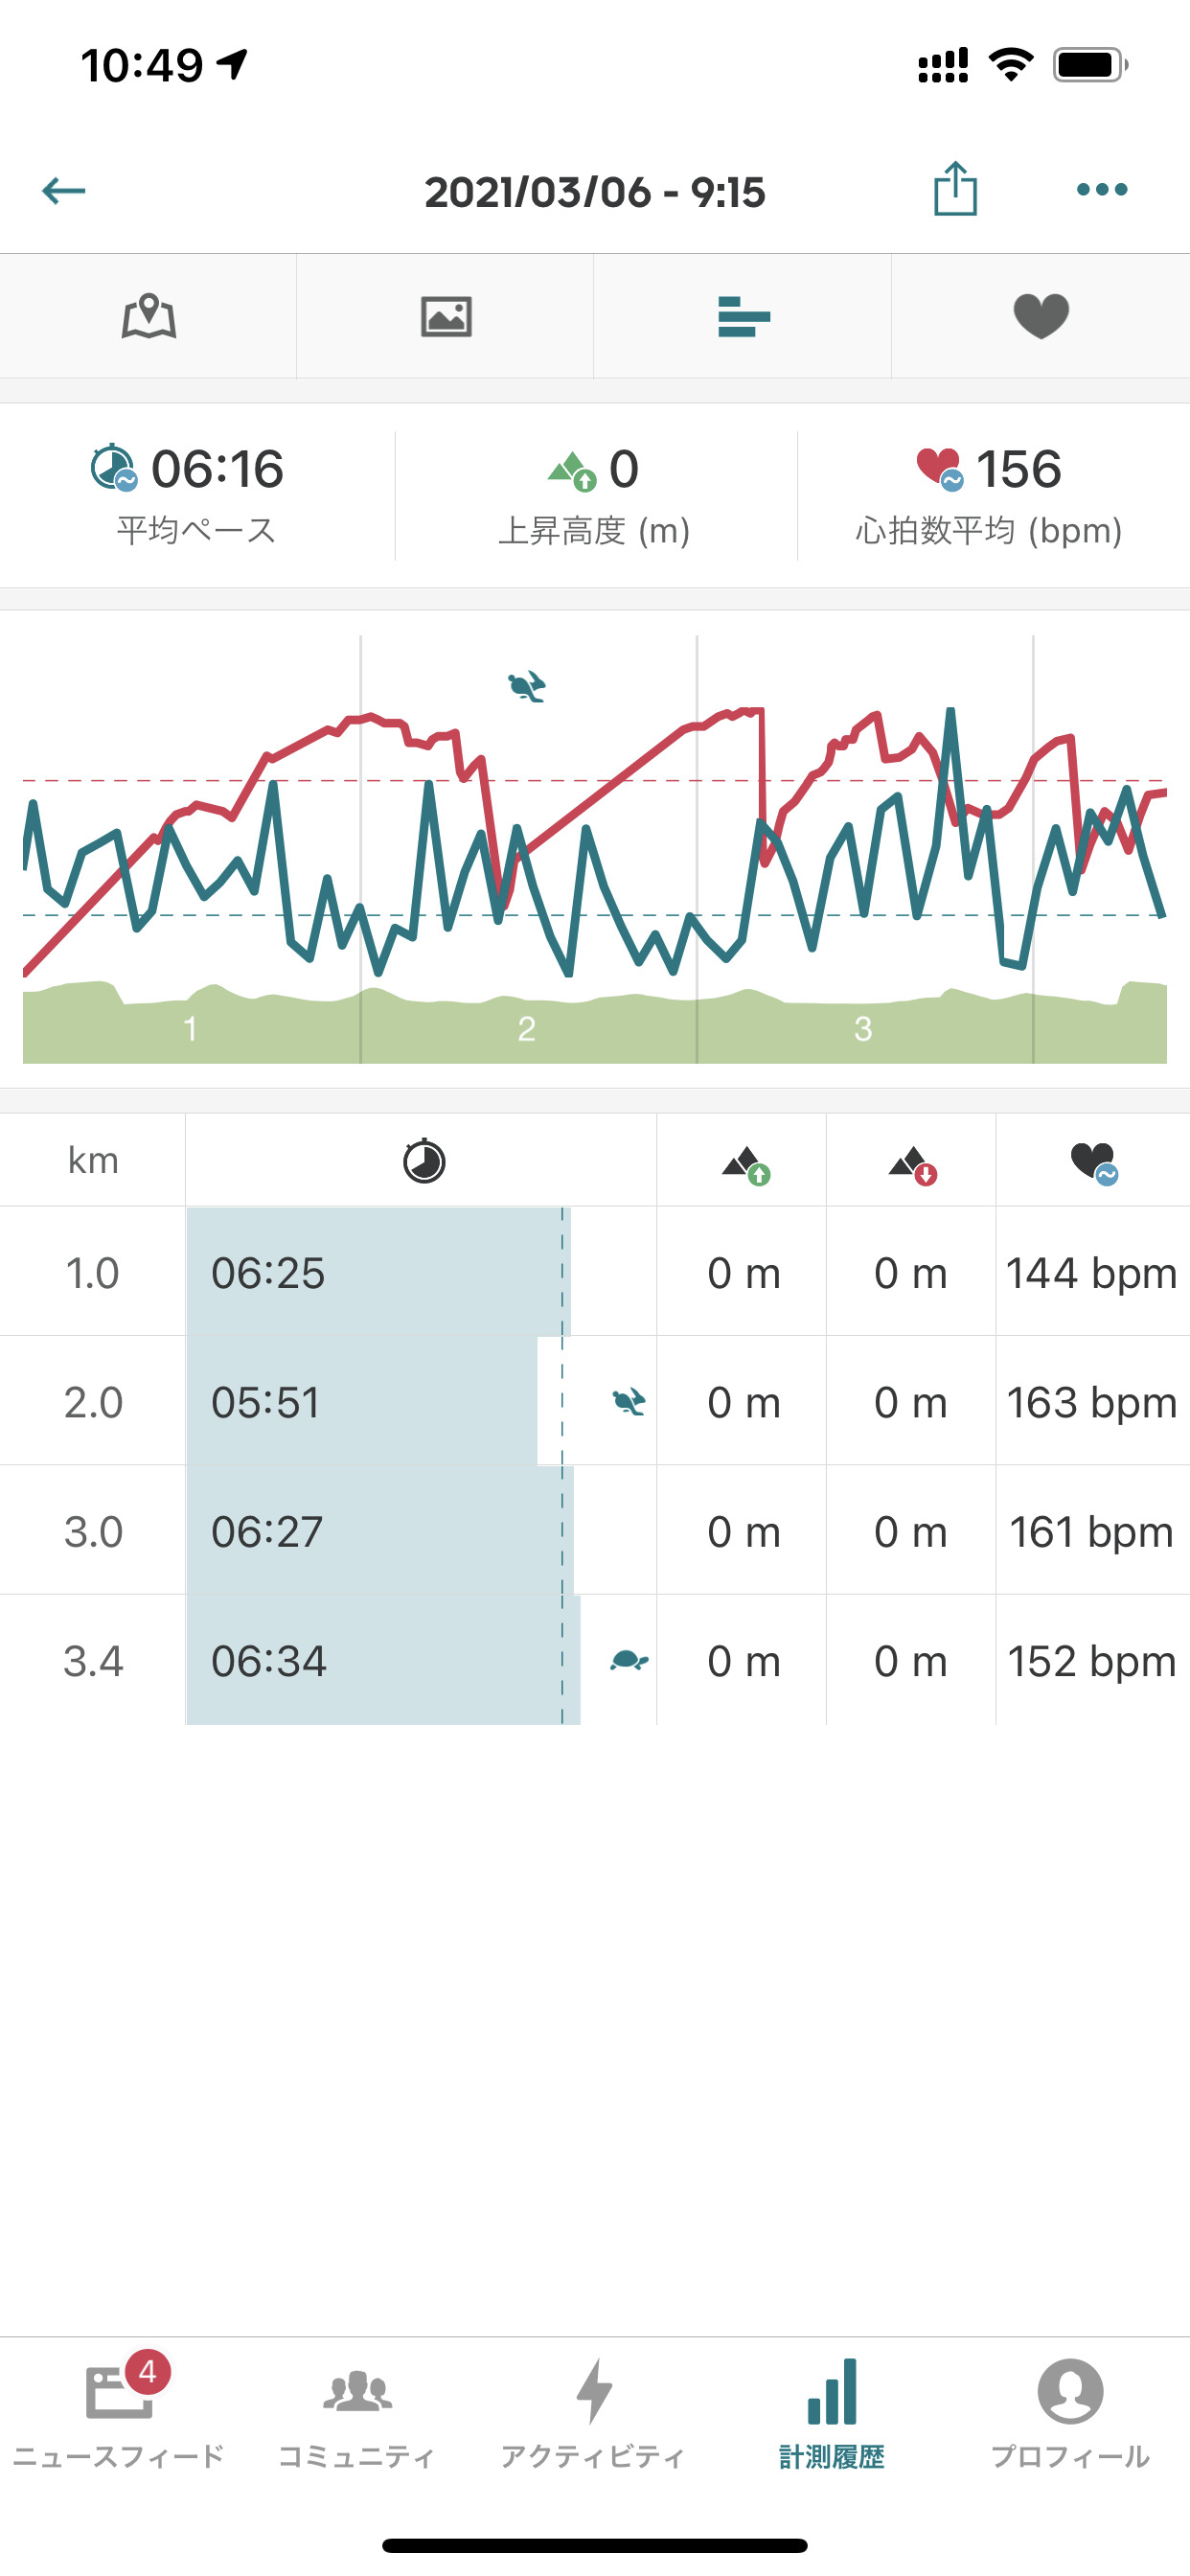Tap the rabbit marker on the chart

[527, 687]
